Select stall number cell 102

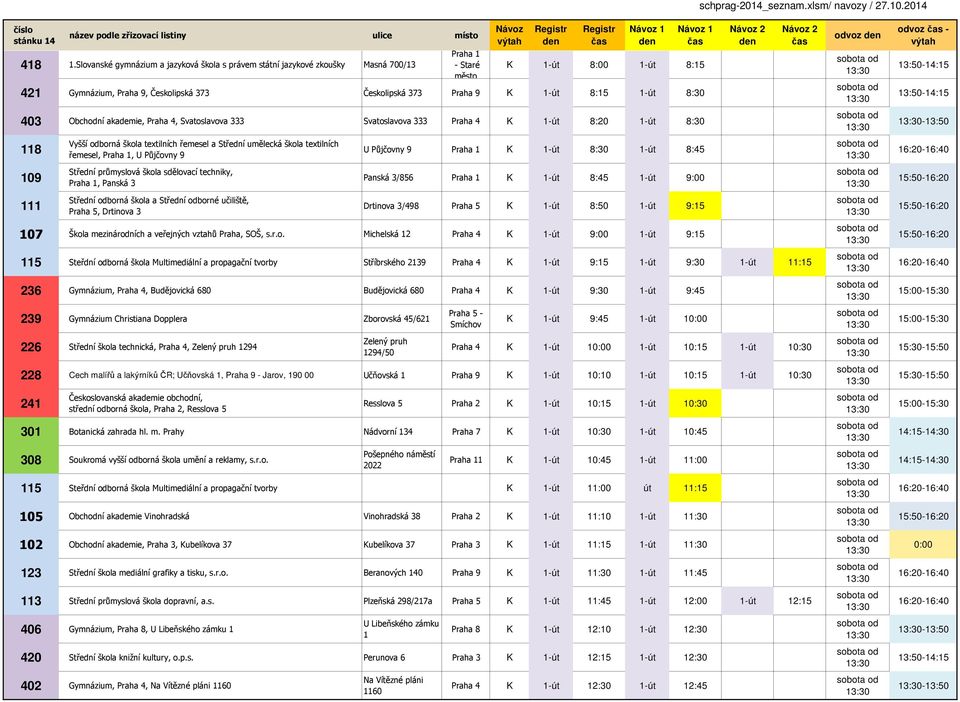point(31,545)
